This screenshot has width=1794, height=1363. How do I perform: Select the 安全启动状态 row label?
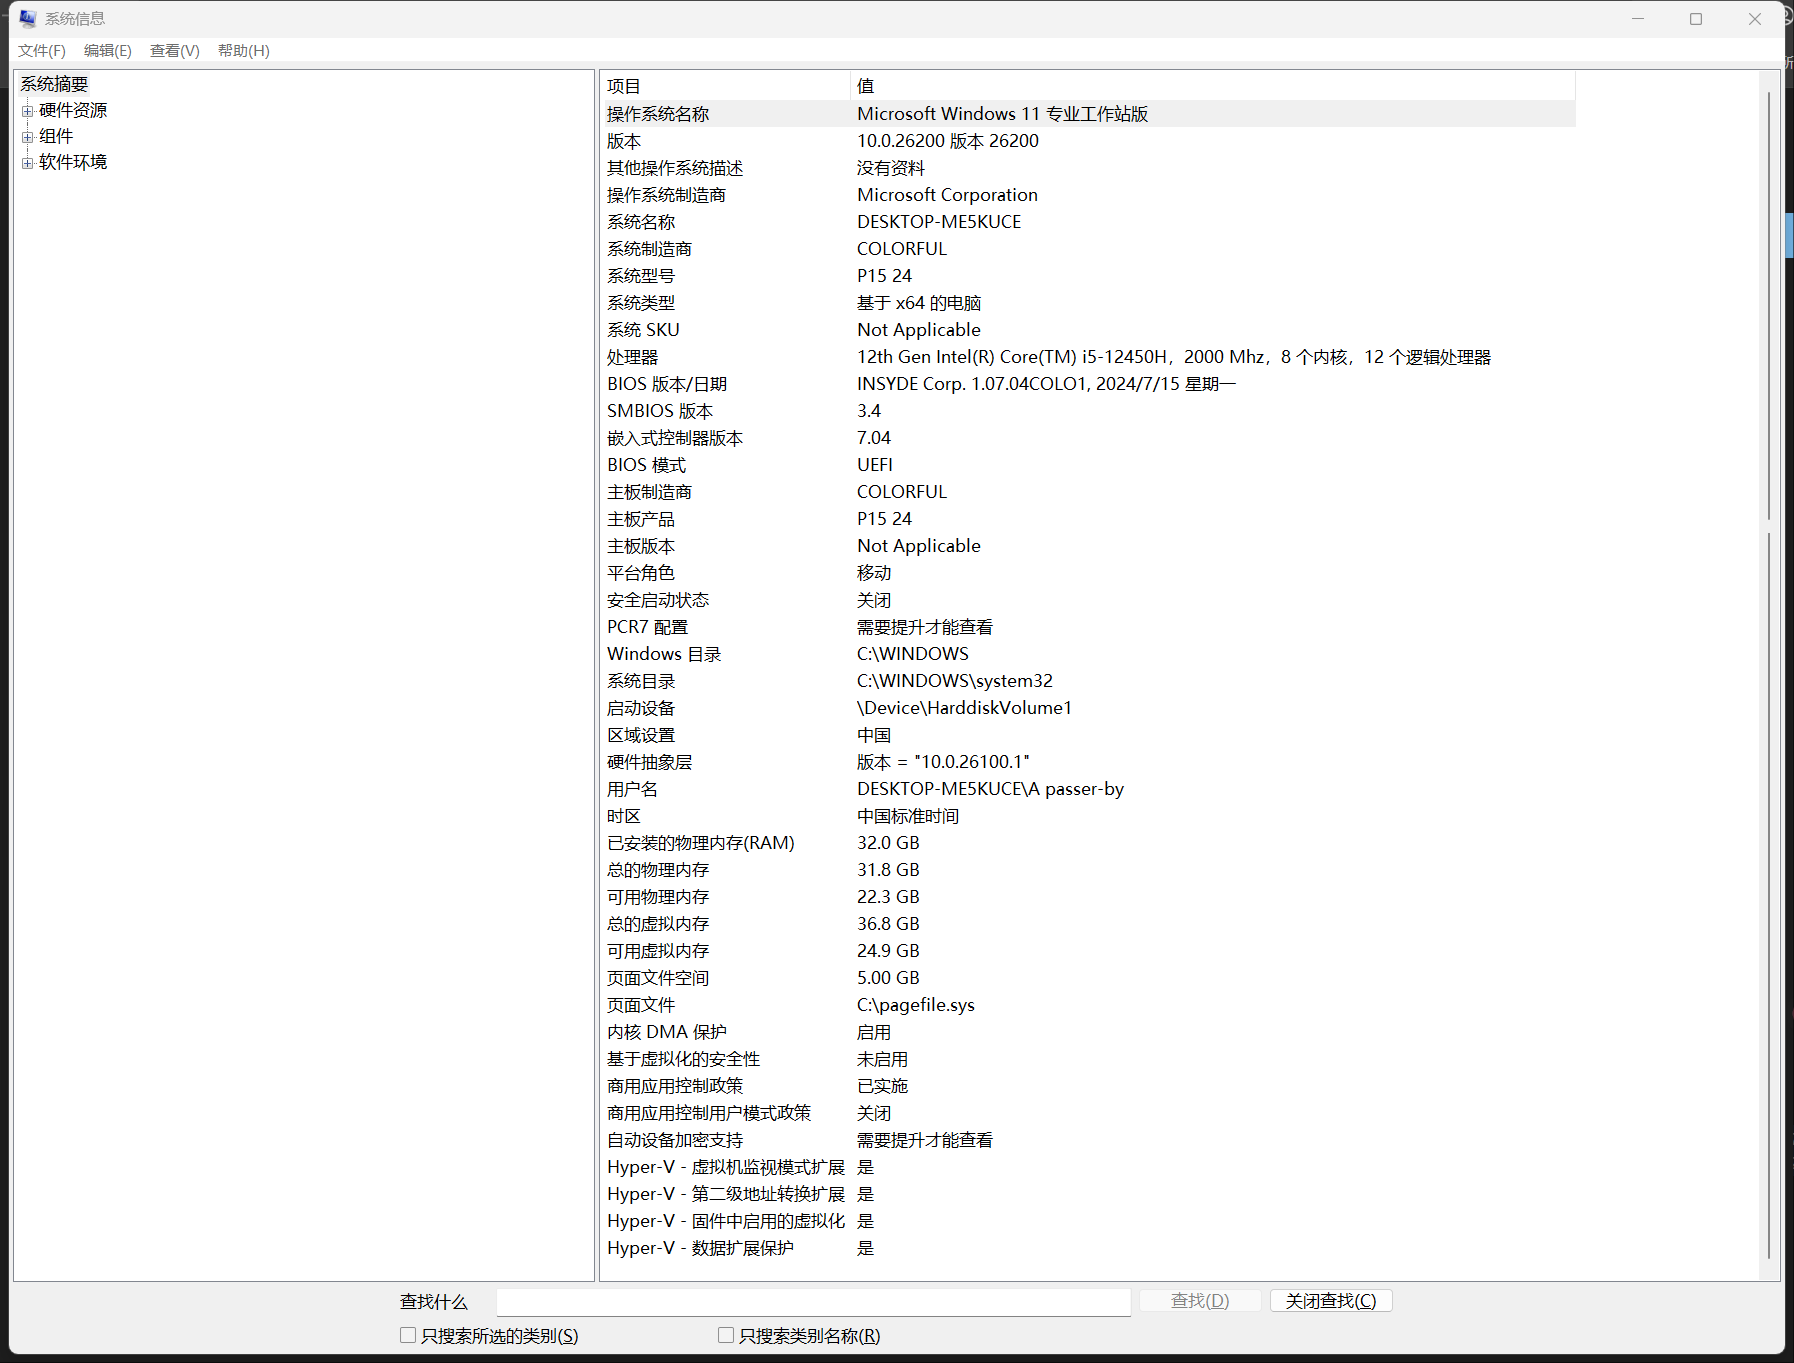(x=658, y=600)
